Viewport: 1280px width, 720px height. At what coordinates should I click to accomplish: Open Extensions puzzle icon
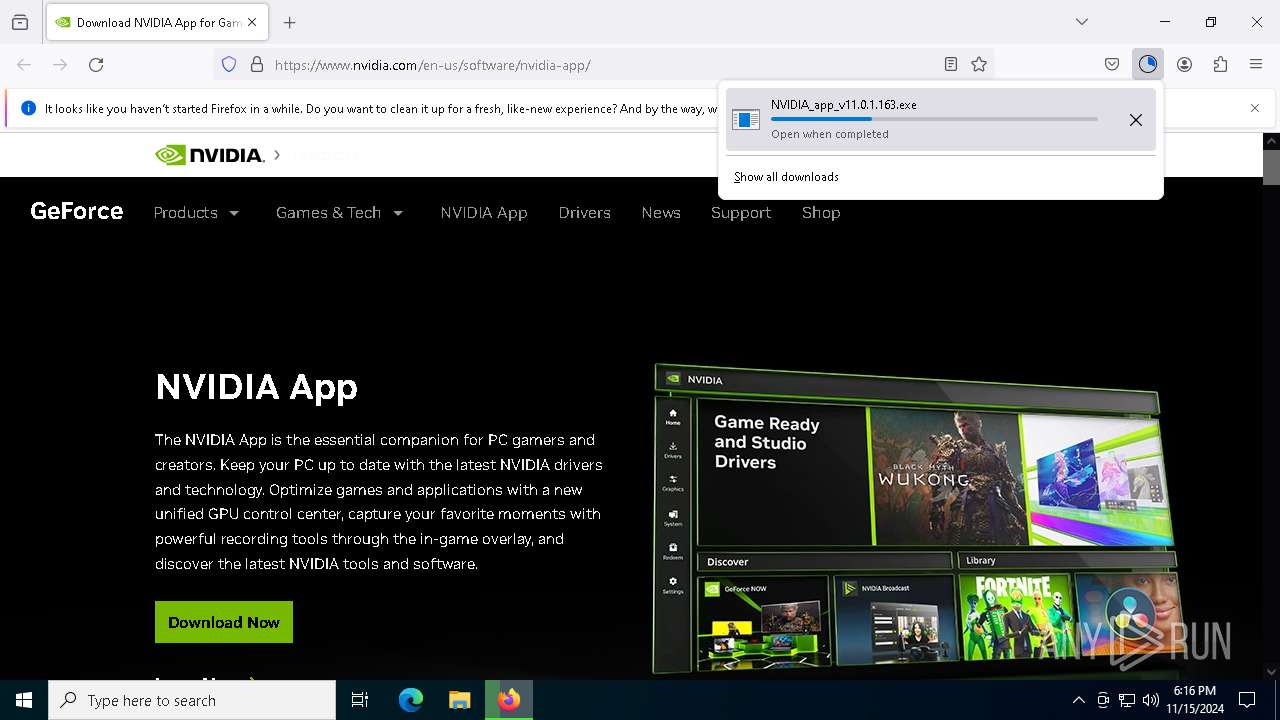pyautogui.click(x=1220, y=65)
